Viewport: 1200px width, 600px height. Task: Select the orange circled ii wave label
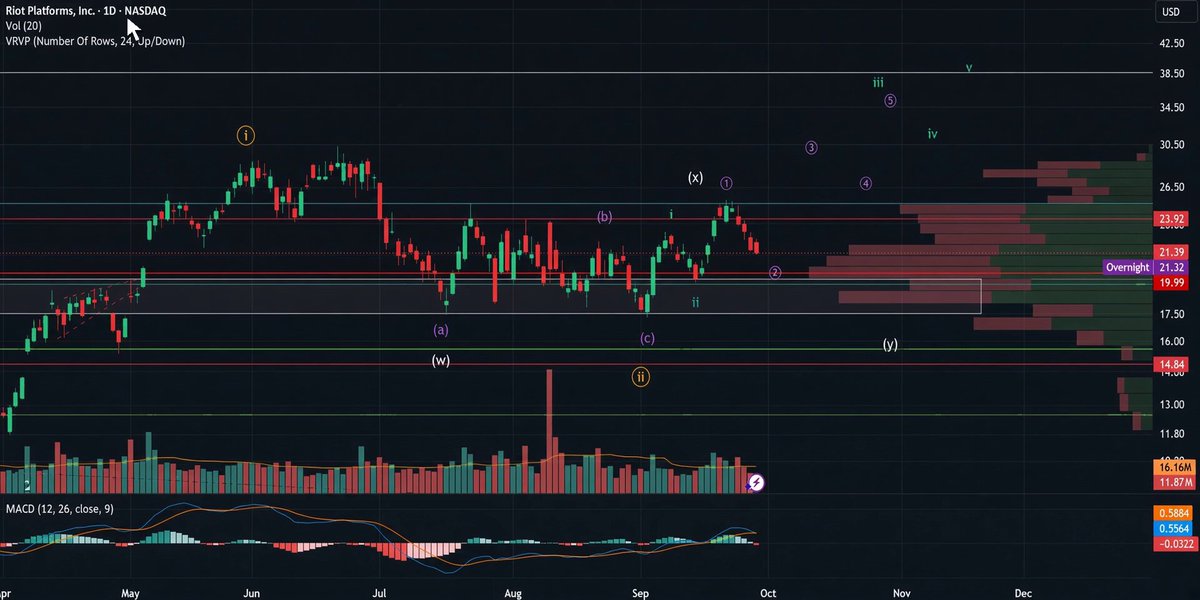click(x=640, y=377)
